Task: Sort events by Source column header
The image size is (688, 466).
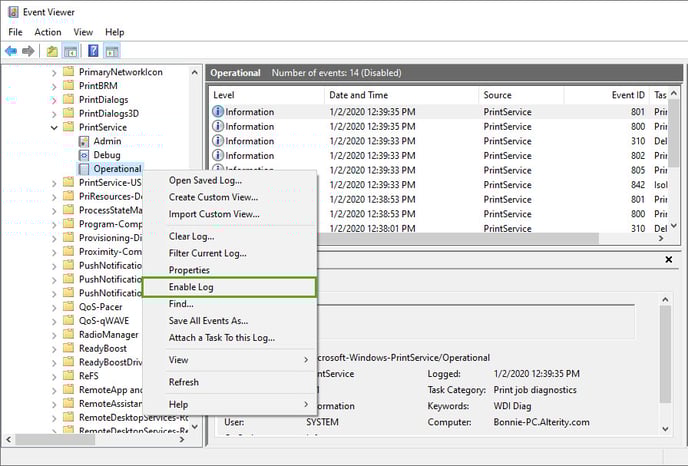Action: (x=521, y=95)
